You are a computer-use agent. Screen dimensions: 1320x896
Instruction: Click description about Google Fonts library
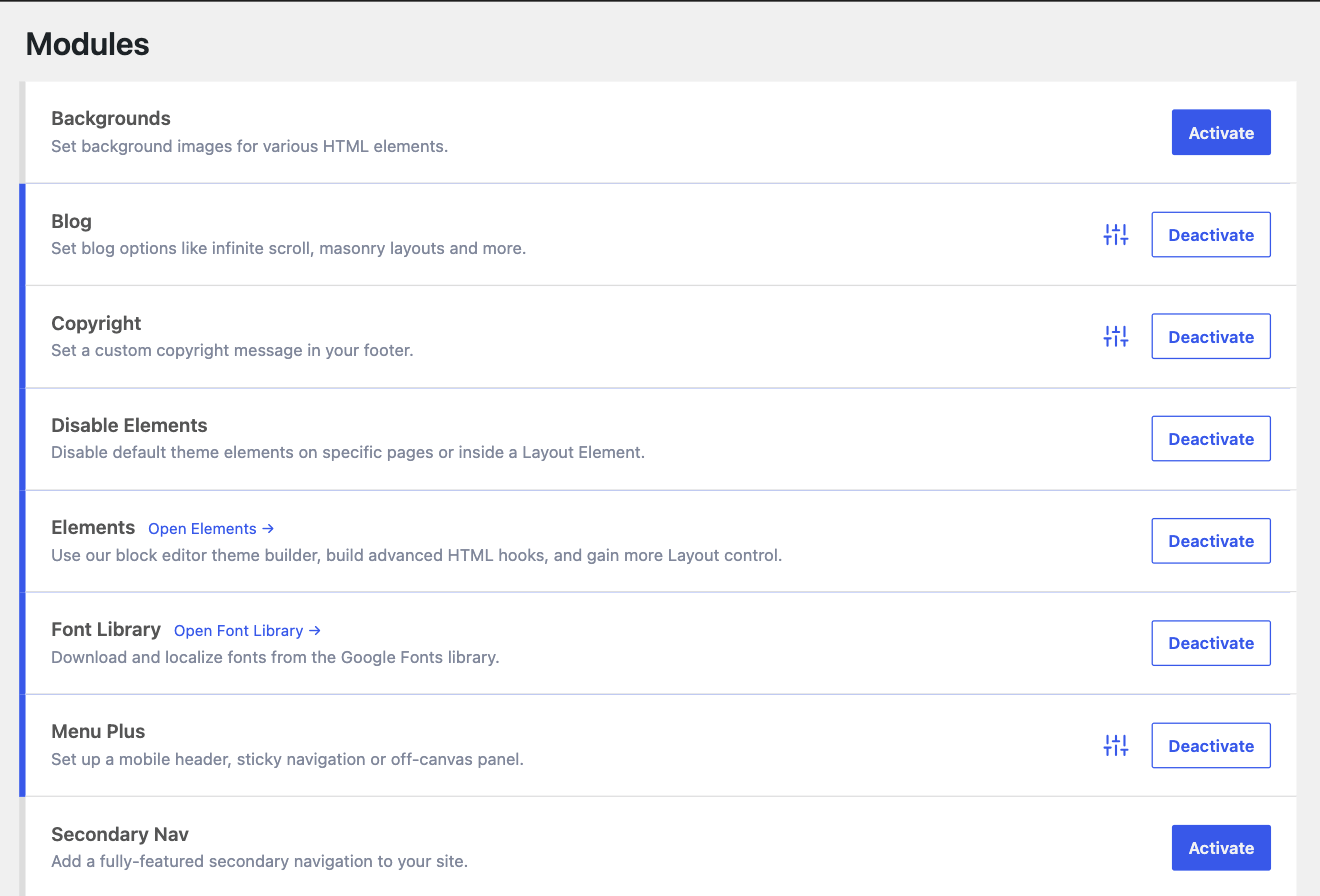tap(275, 657)
